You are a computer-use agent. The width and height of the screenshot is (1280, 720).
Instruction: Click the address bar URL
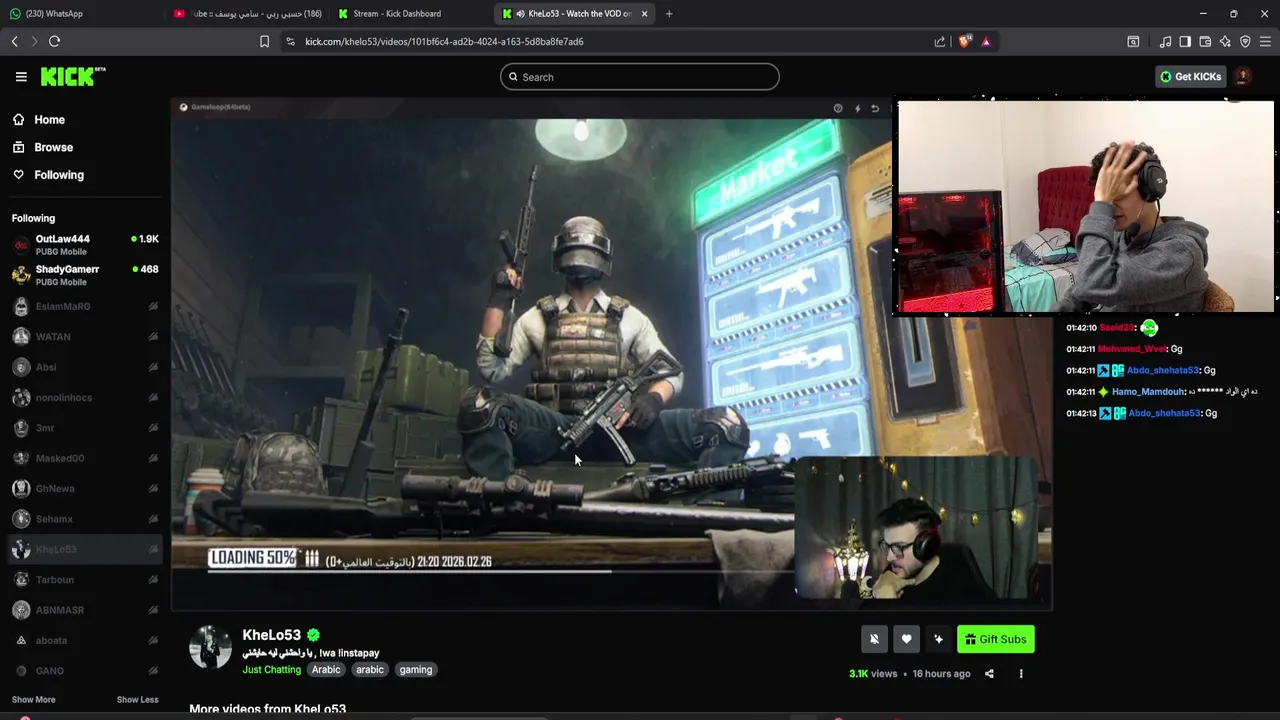pos(444,41)
